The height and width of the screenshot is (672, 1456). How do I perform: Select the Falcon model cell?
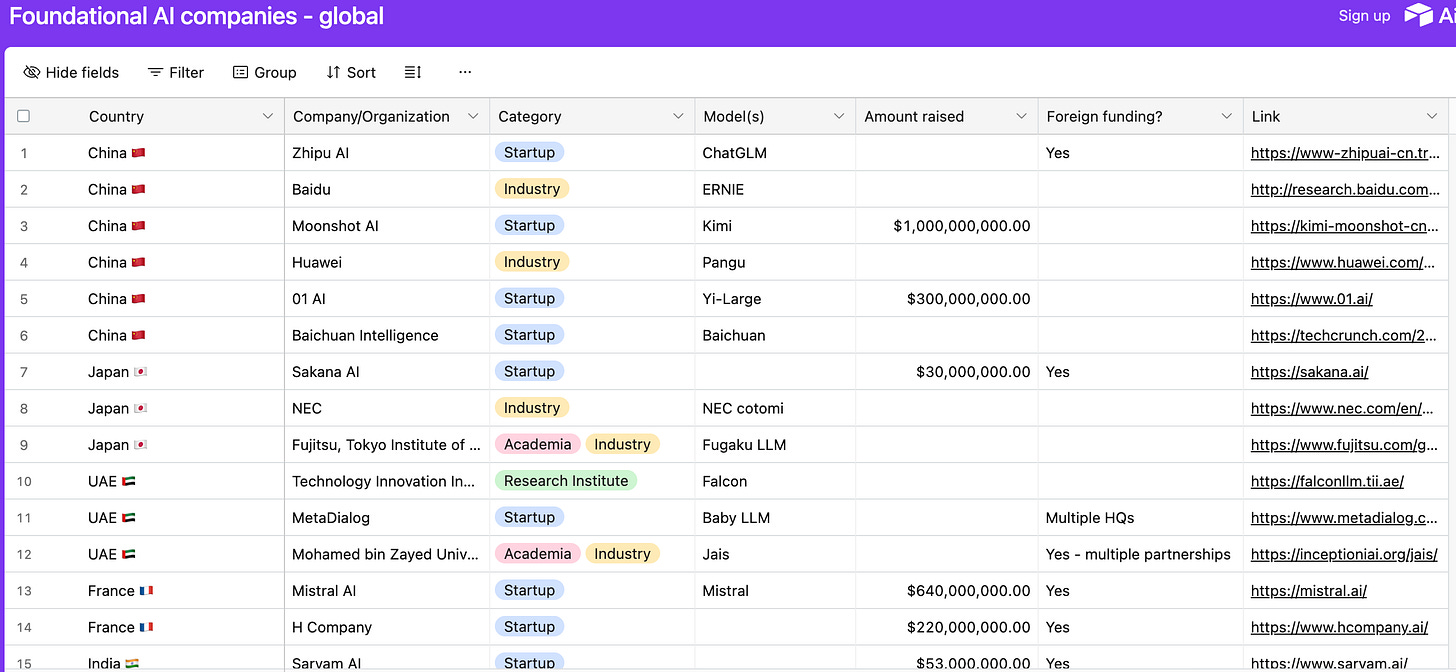(x=775, y=481)
